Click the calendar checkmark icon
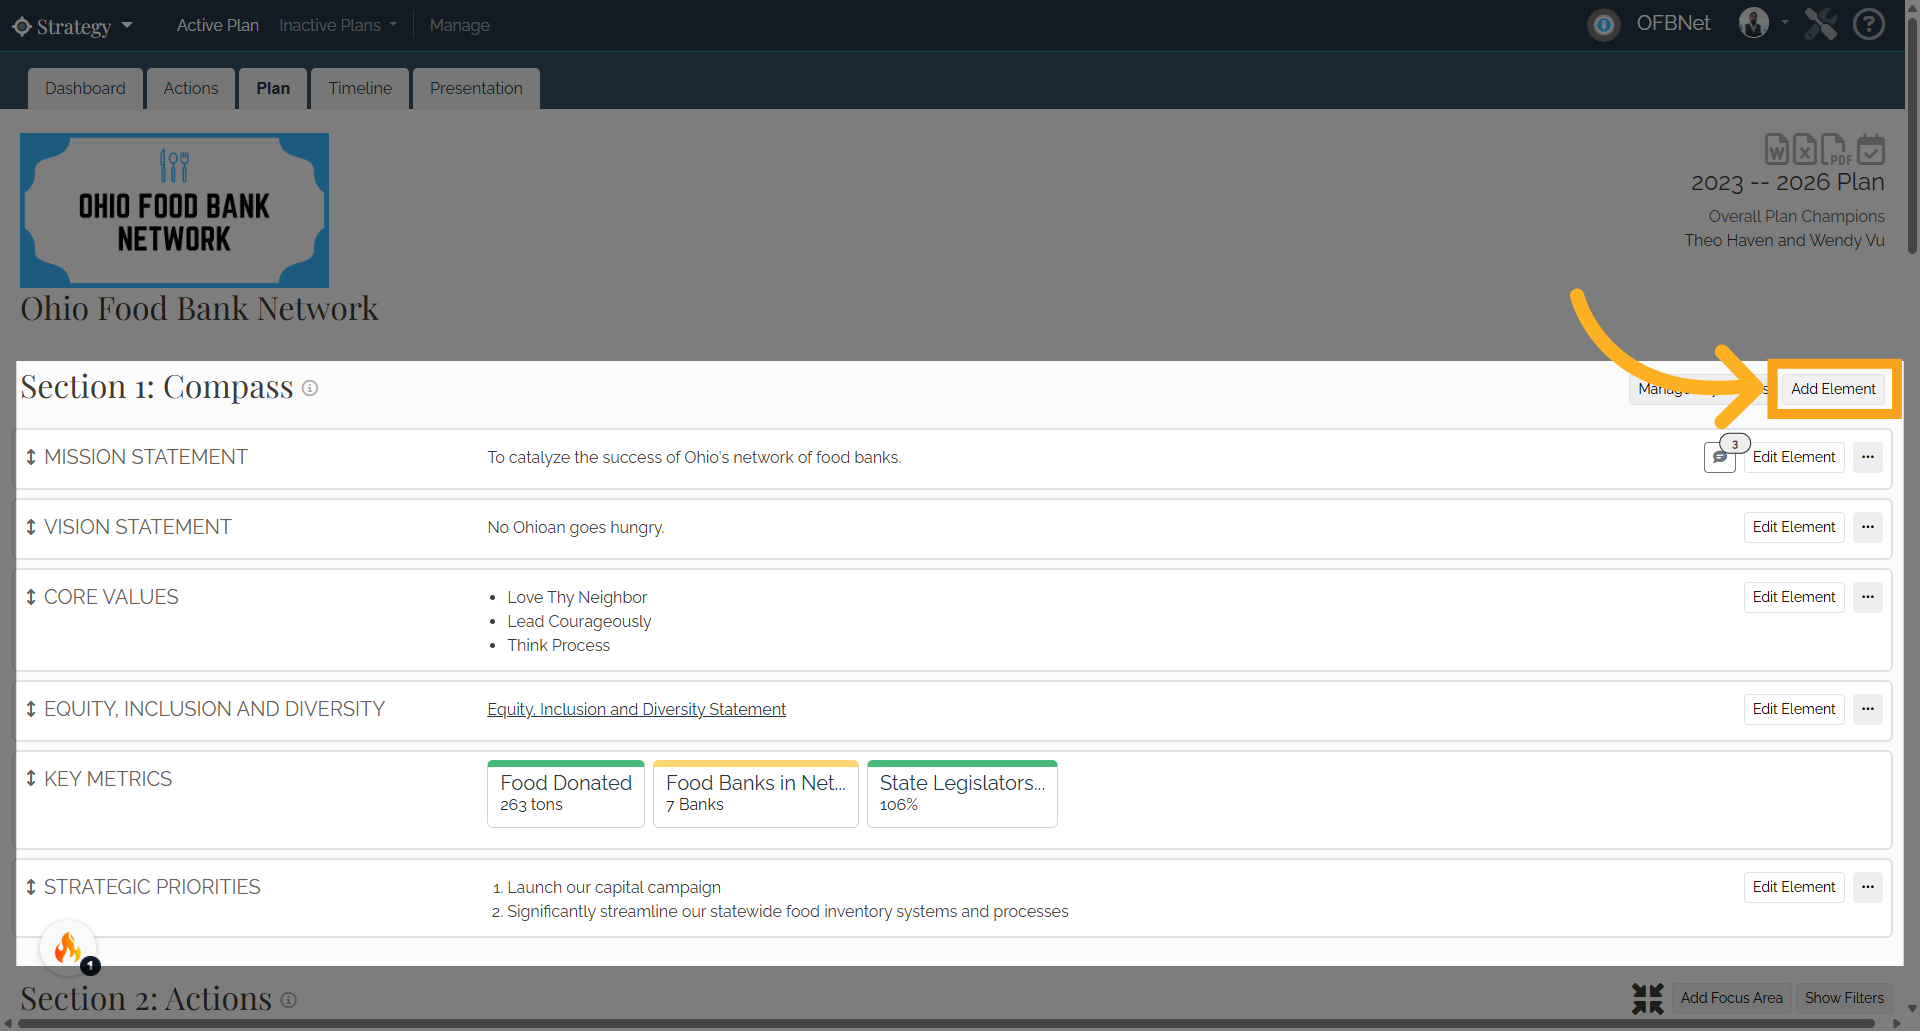Image resolution: width=1920 pixels, height=1031 pixels. pos(1871,149)
